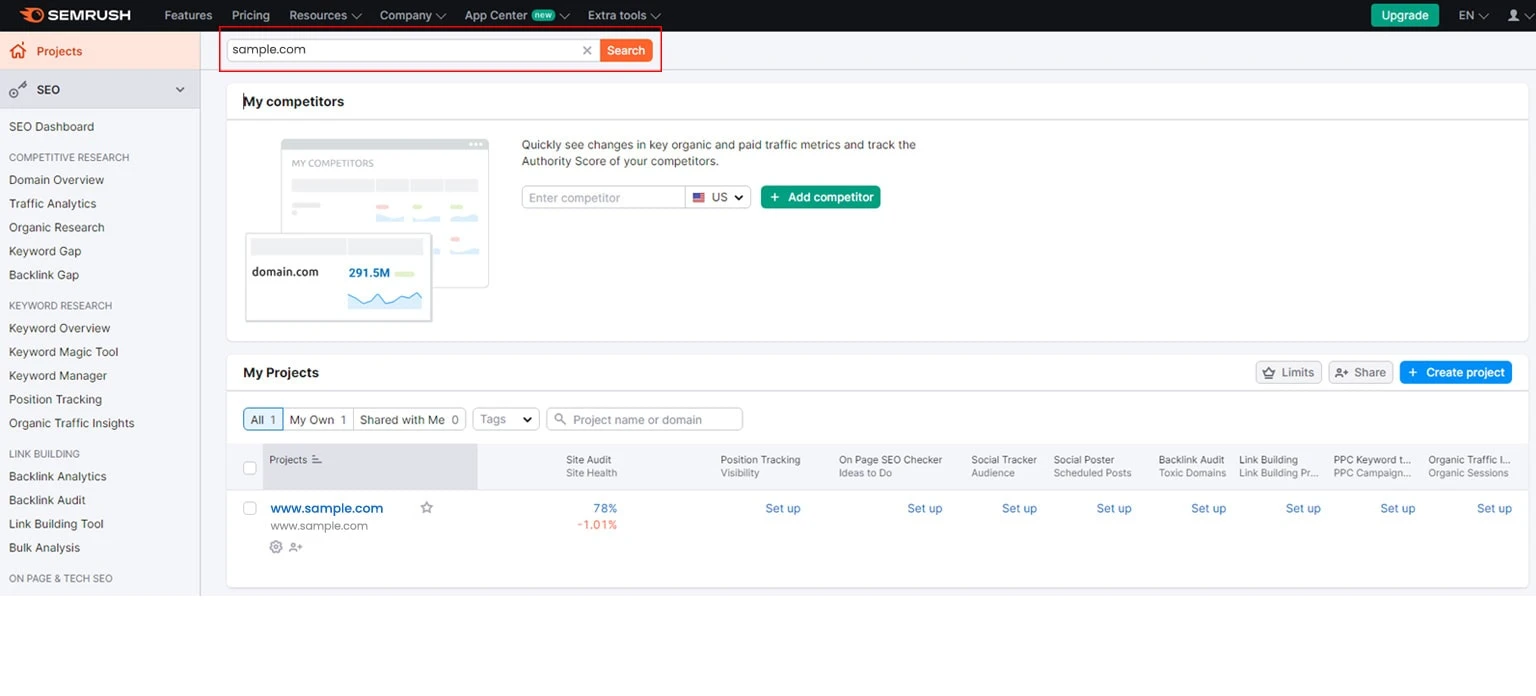
Task: Set up Backlink Audit in project row
Action: point(1208,508)
